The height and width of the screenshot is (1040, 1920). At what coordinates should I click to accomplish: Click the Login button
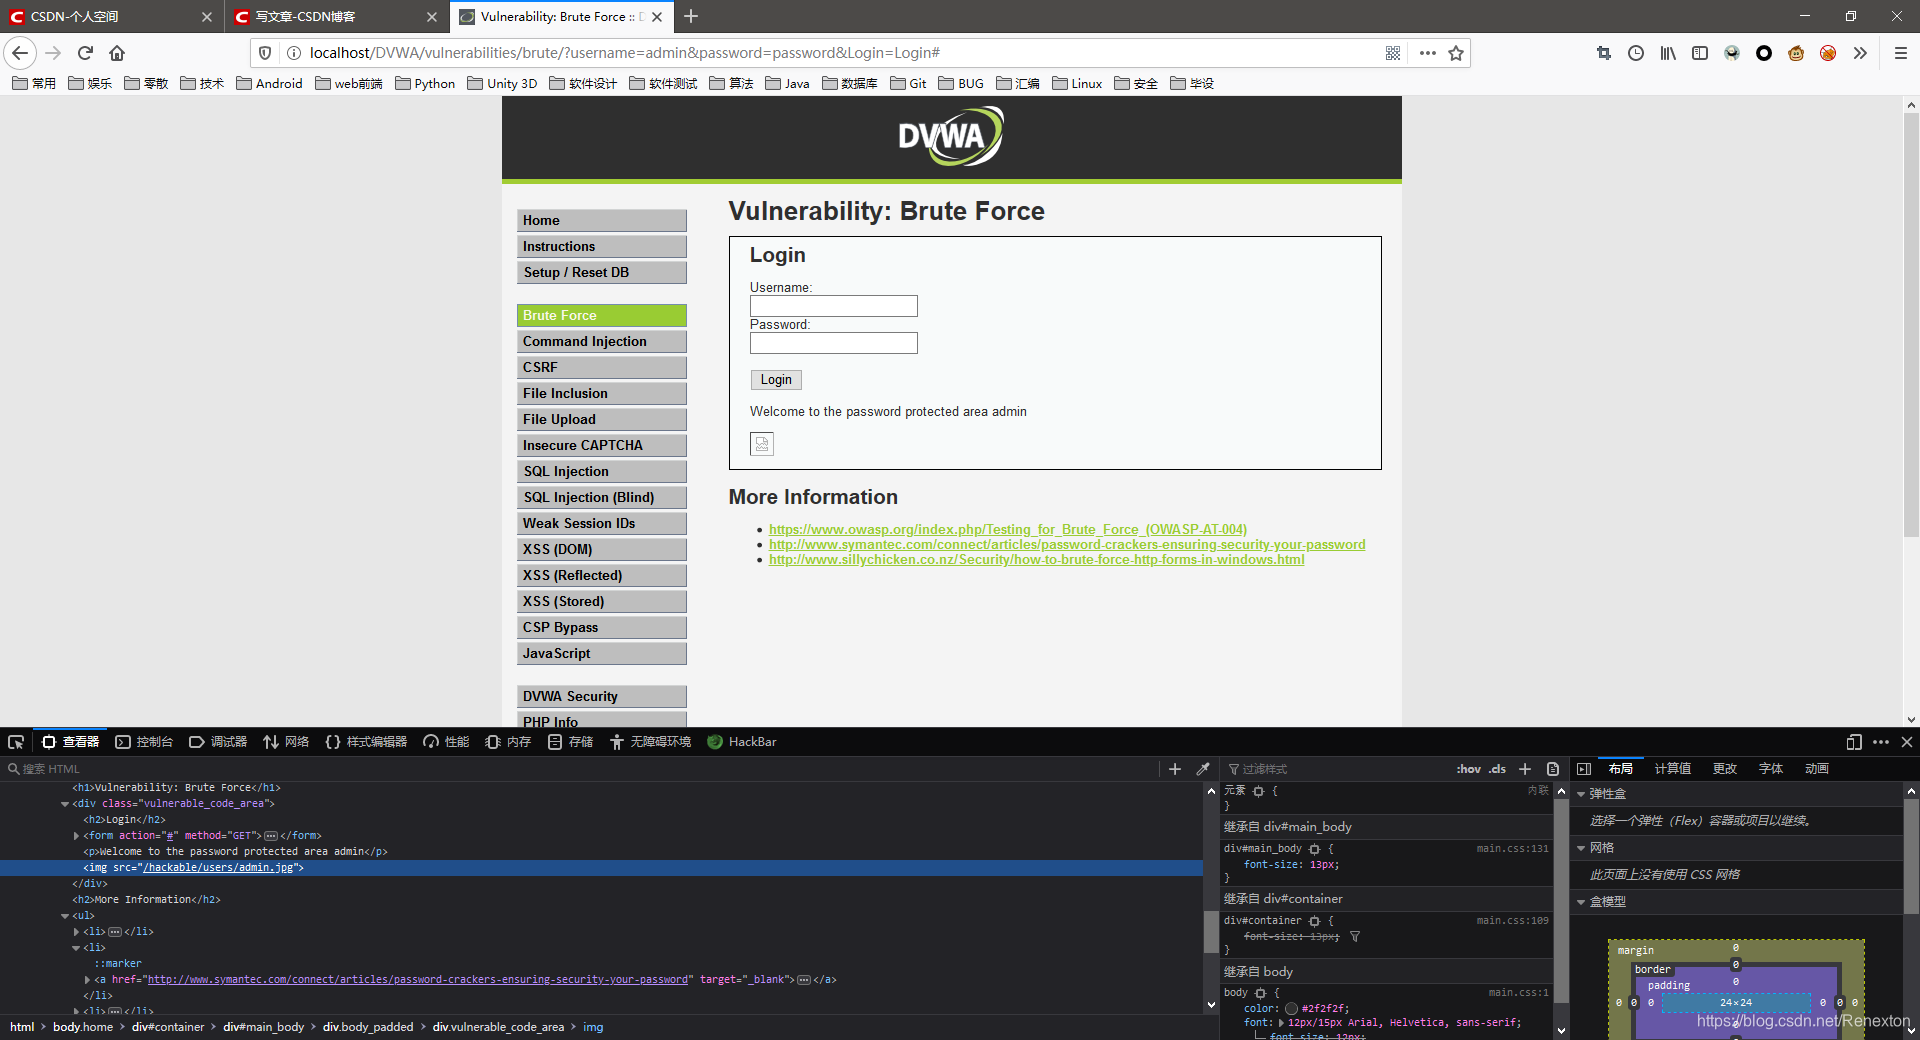(x=776, y=380)
